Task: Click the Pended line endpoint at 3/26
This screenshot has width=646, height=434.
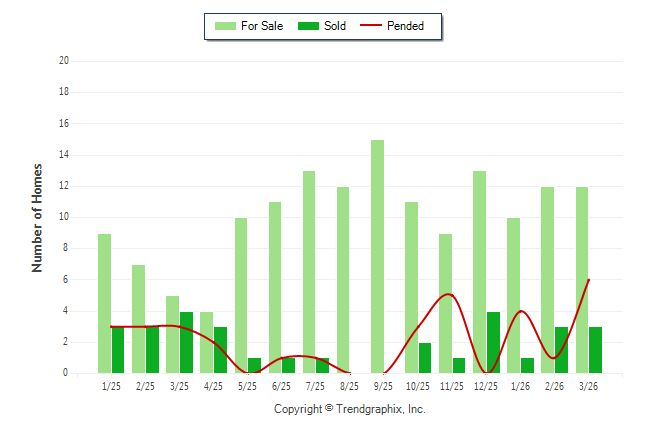Action: tap(589, 280)
